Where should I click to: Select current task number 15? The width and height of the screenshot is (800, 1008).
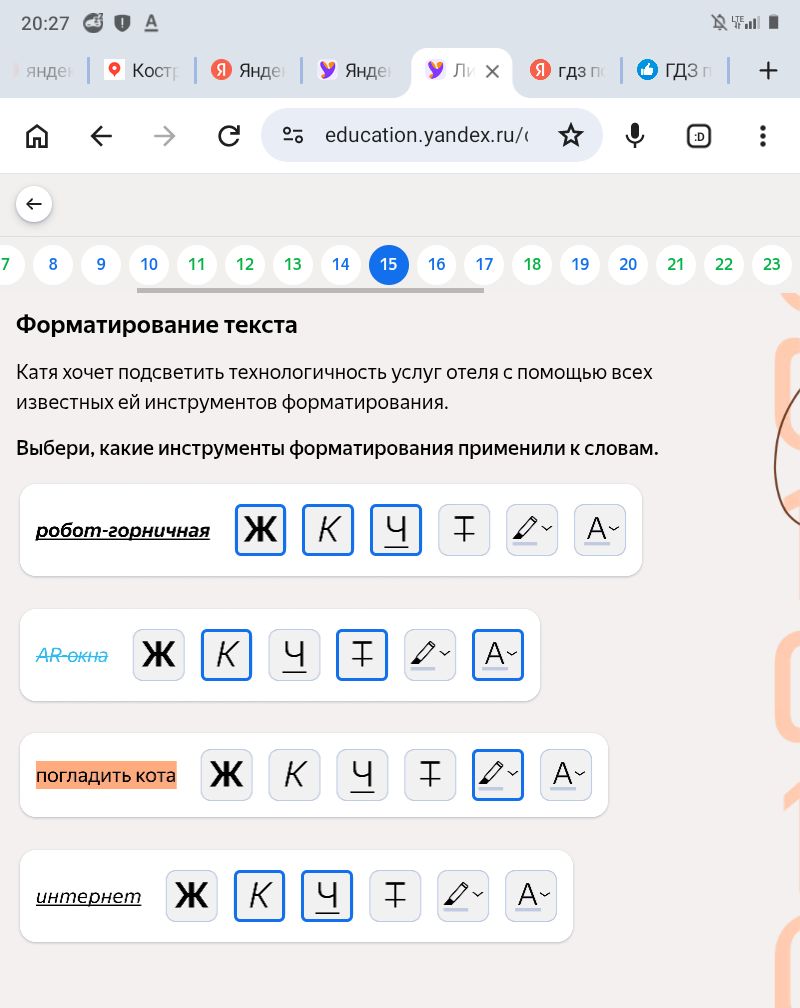(388, 264)
